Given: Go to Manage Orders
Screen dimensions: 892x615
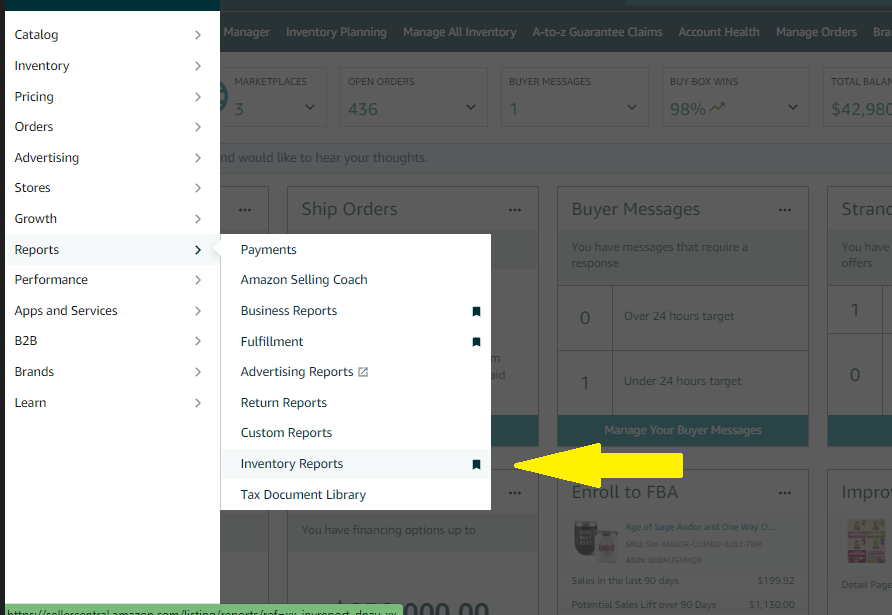Looking at the screenshot, I should click(816, 32).
